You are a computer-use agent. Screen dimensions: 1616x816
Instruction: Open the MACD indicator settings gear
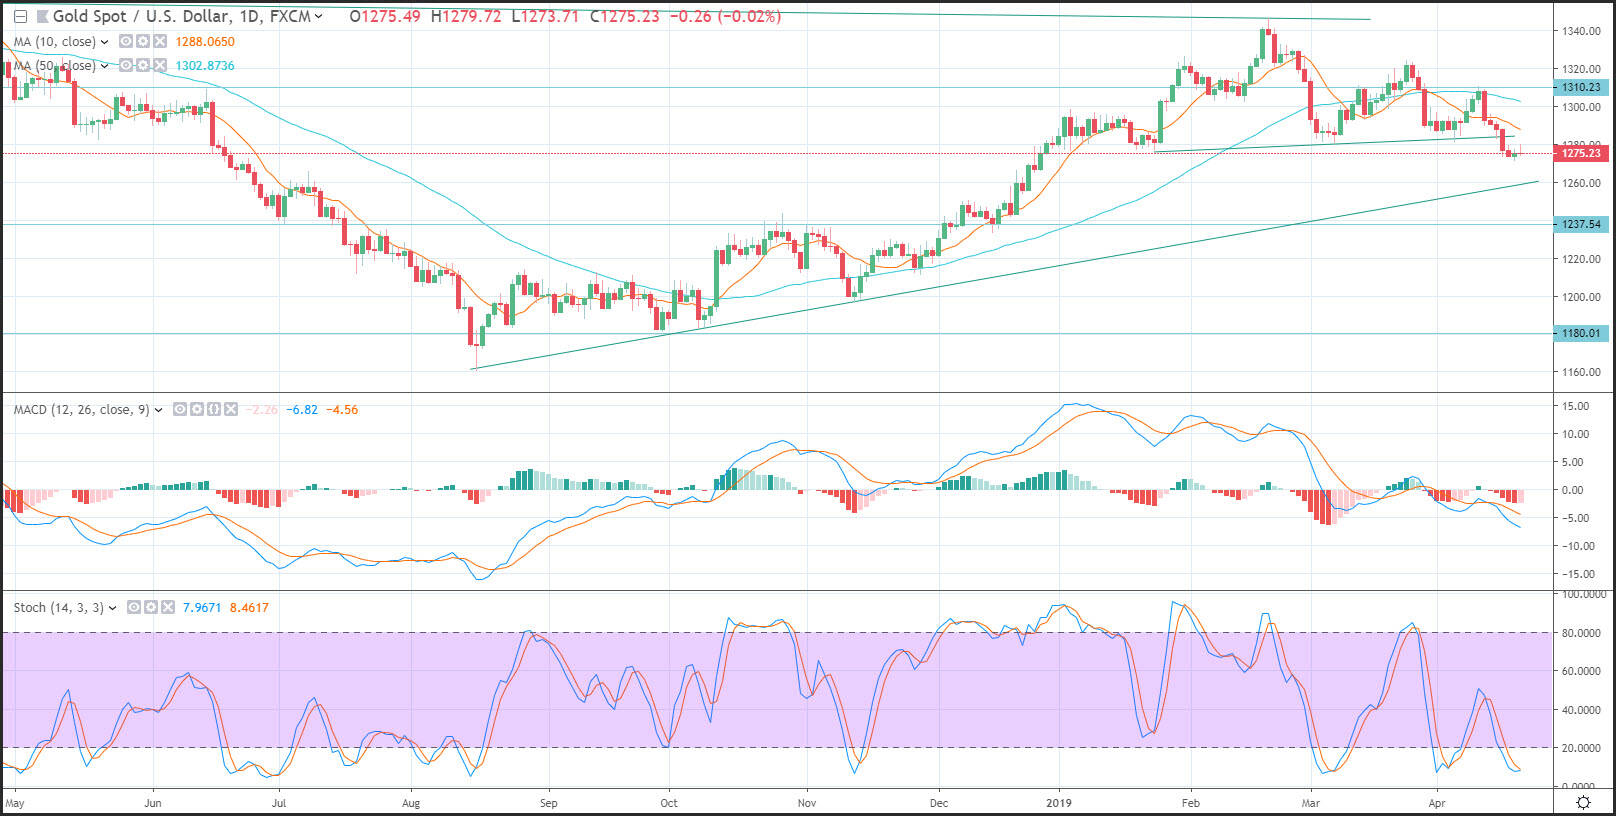click(x=197, y=410)
